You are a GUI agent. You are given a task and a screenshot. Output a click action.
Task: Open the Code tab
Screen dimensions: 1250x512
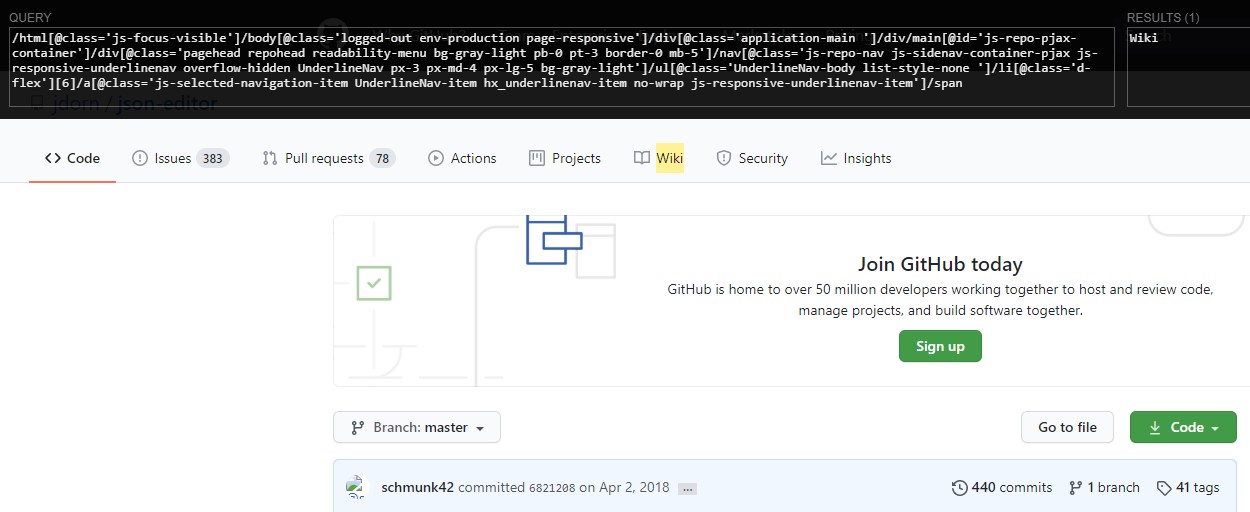pyautogui.click(x=72, y=158)
